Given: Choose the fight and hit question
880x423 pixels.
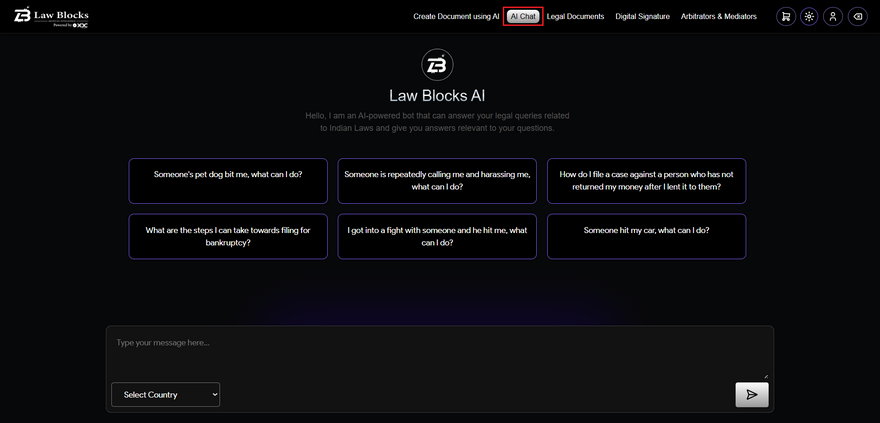Looking at the screenshot, I should pyautogui.click(x=437, y=236).
